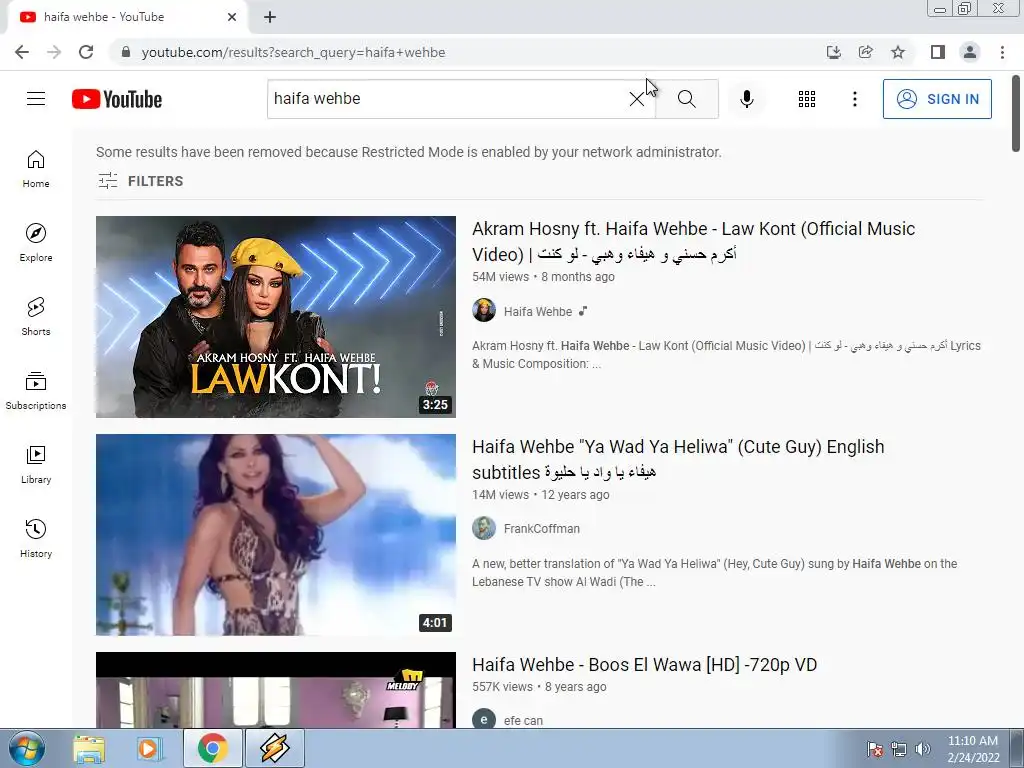This screenshot has width=1024, height=768.
Task: Start voice search with the microphone icon
Action: 746,99
